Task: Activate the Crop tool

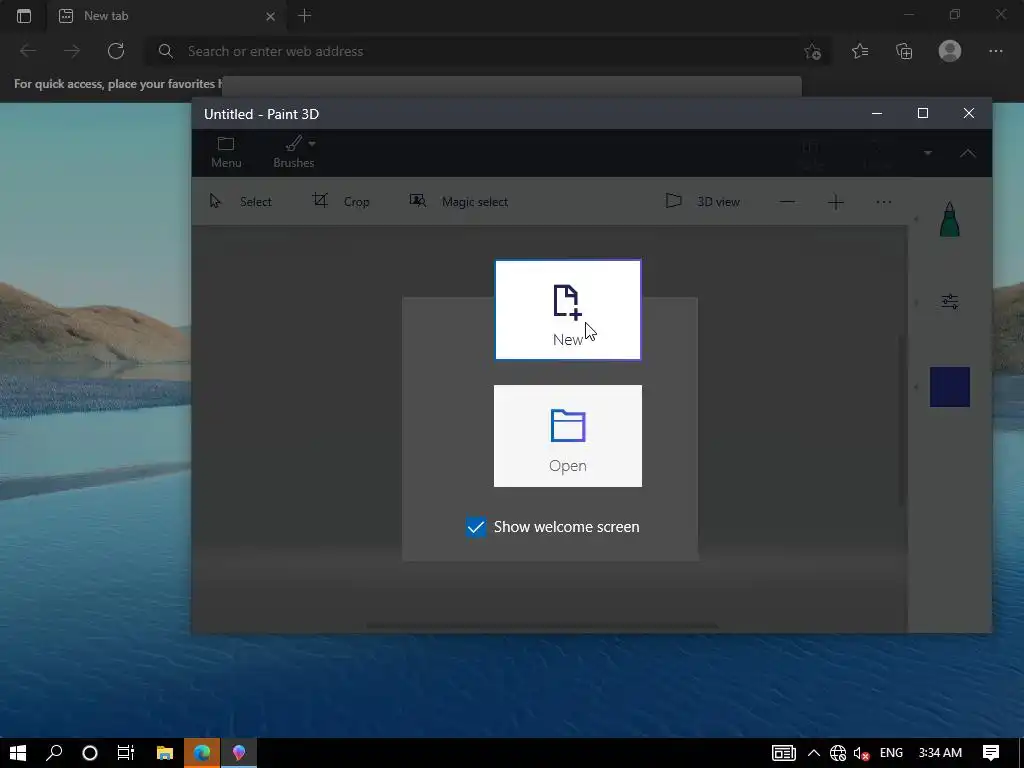Action: (x=341, y=202)
